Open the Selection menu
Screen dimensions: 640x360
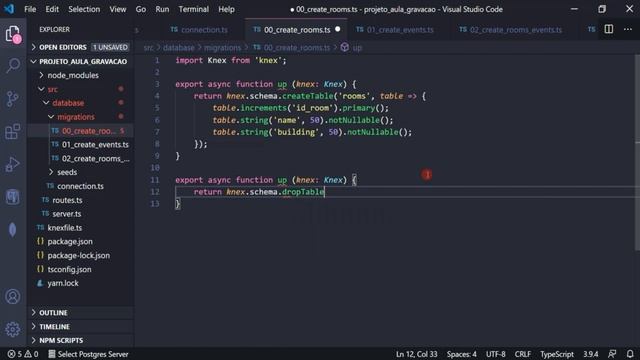(x=84, y=9)
